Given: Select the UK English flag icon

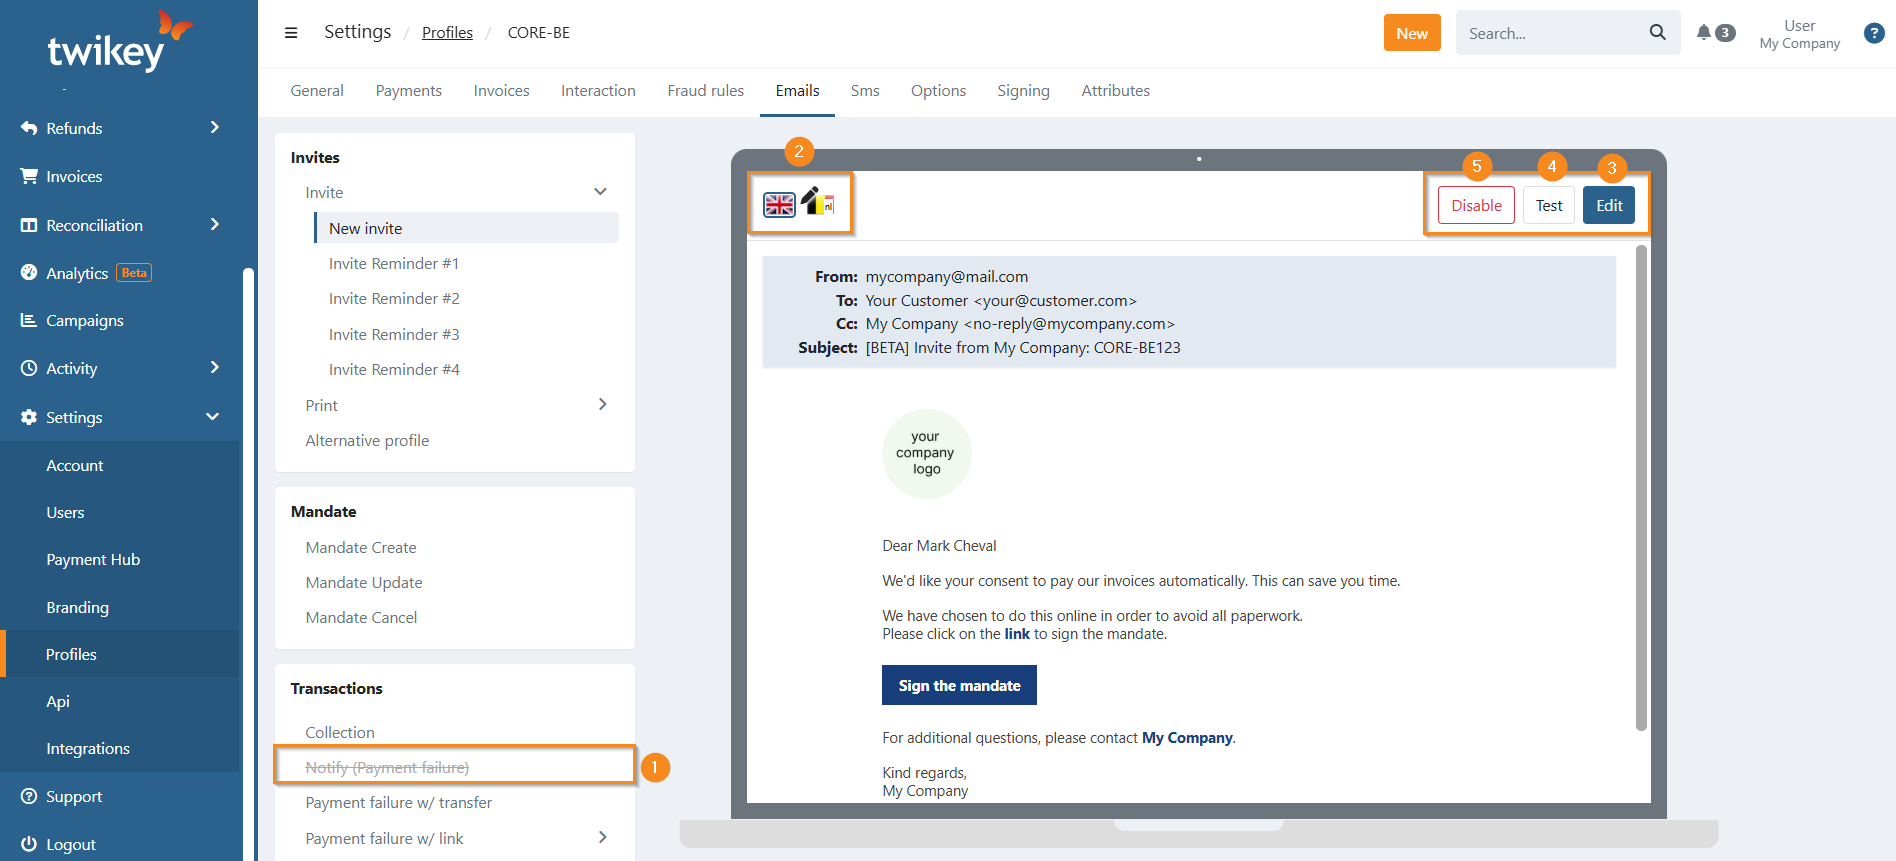Looking at the screenshot, I should [x=779, y=205].
